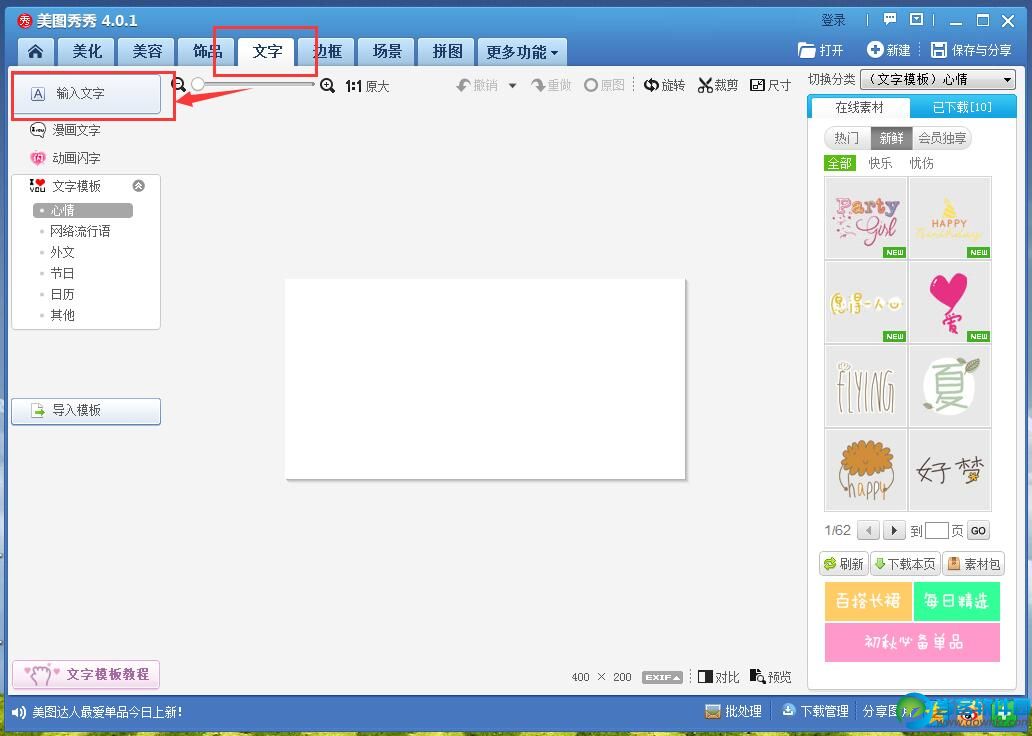This screenshot has height=736, width=1032.
Task: Toggle the 对比 compare view
Action: point(718,677)
